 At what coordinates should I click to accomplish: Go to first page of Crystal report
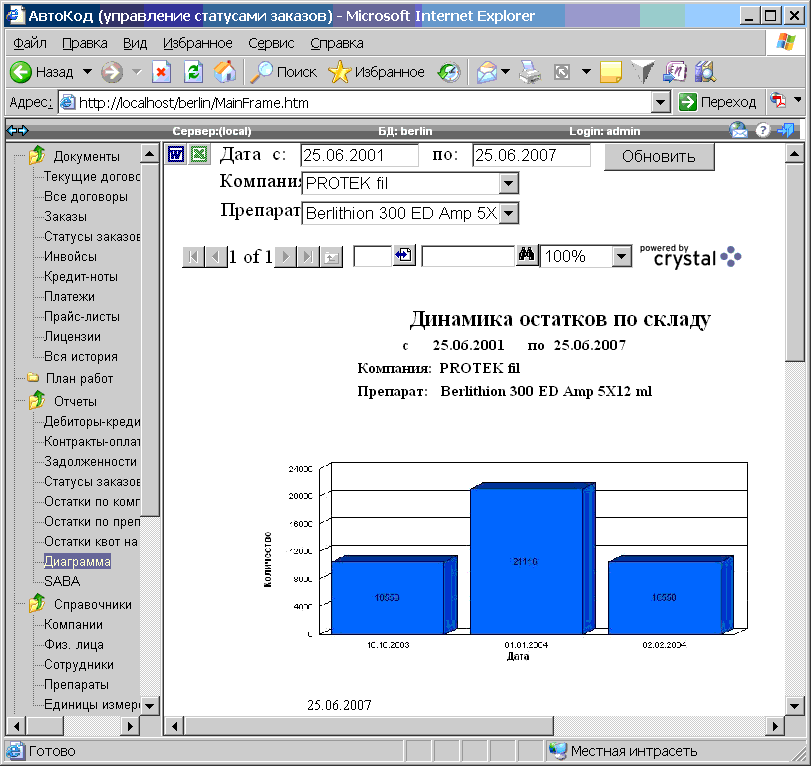tap(193, 257)
